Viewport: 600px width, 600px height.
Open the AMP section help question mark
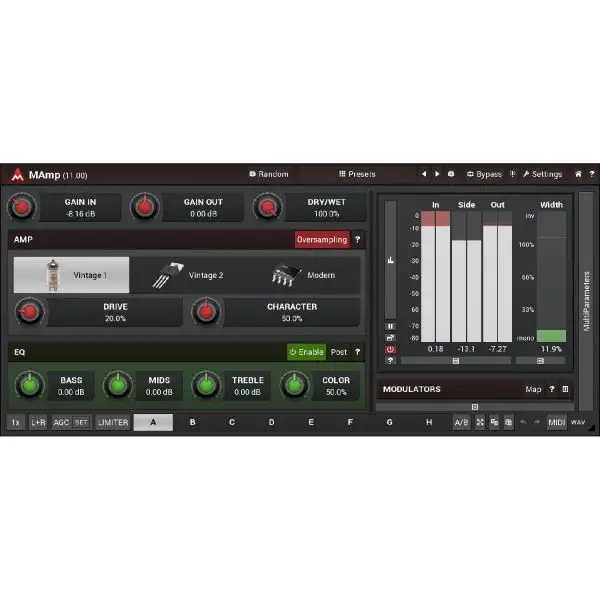pyautogui.click(x=358, y=240)
